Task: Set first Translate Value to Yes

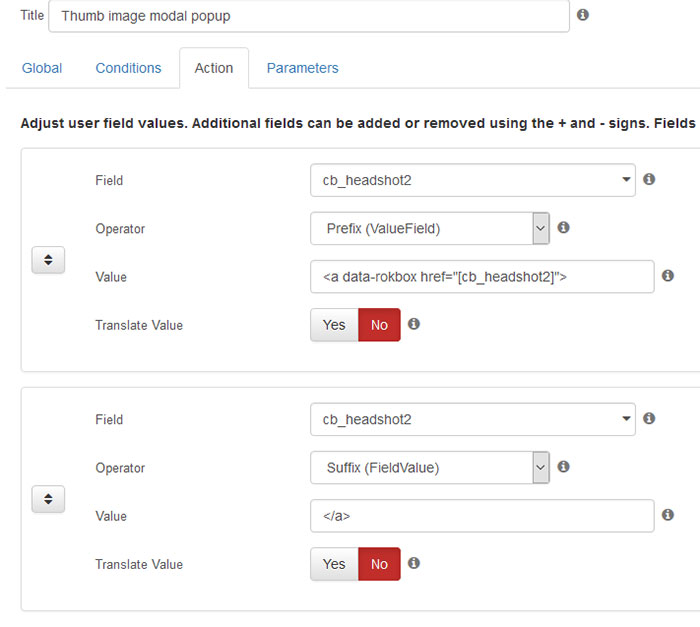Action: coord(334,325)
